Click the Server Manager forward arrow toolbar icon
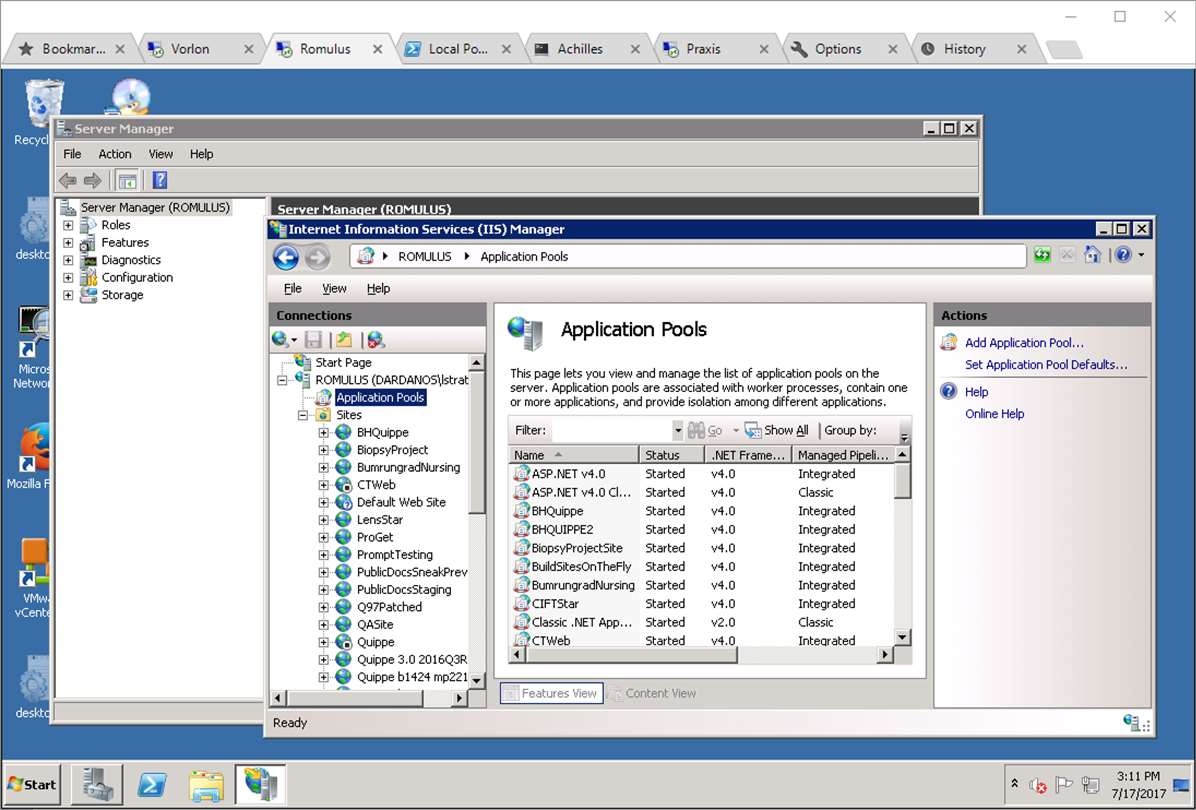Image resolution: width=1196 pixels, height=810 pixels. click(x=92, y=181)
